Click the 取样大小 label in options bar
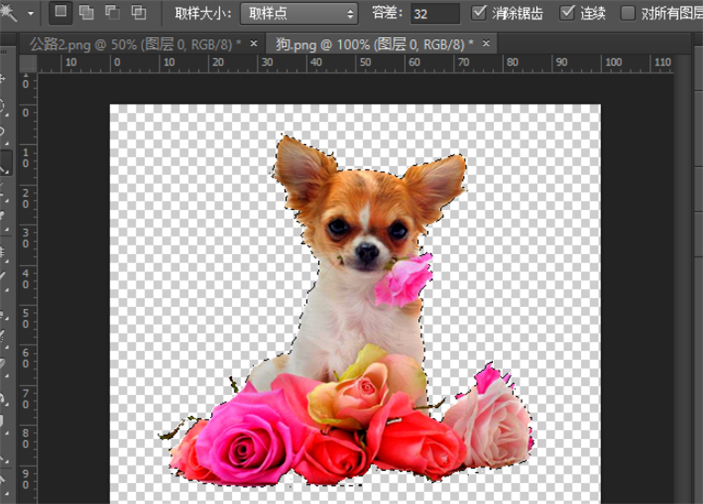Image resolution: width=703 pixels, height=504 pixels. pyautogui.click(x=203, y=13)
